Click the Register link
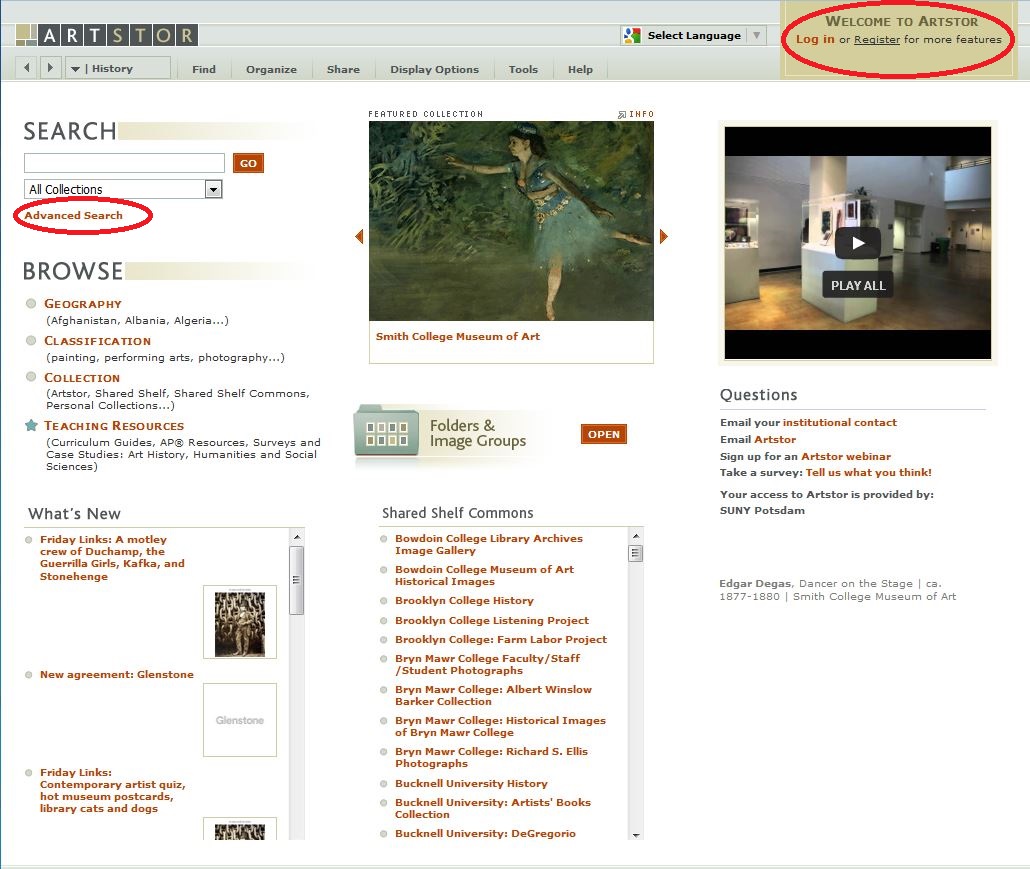 877,39
